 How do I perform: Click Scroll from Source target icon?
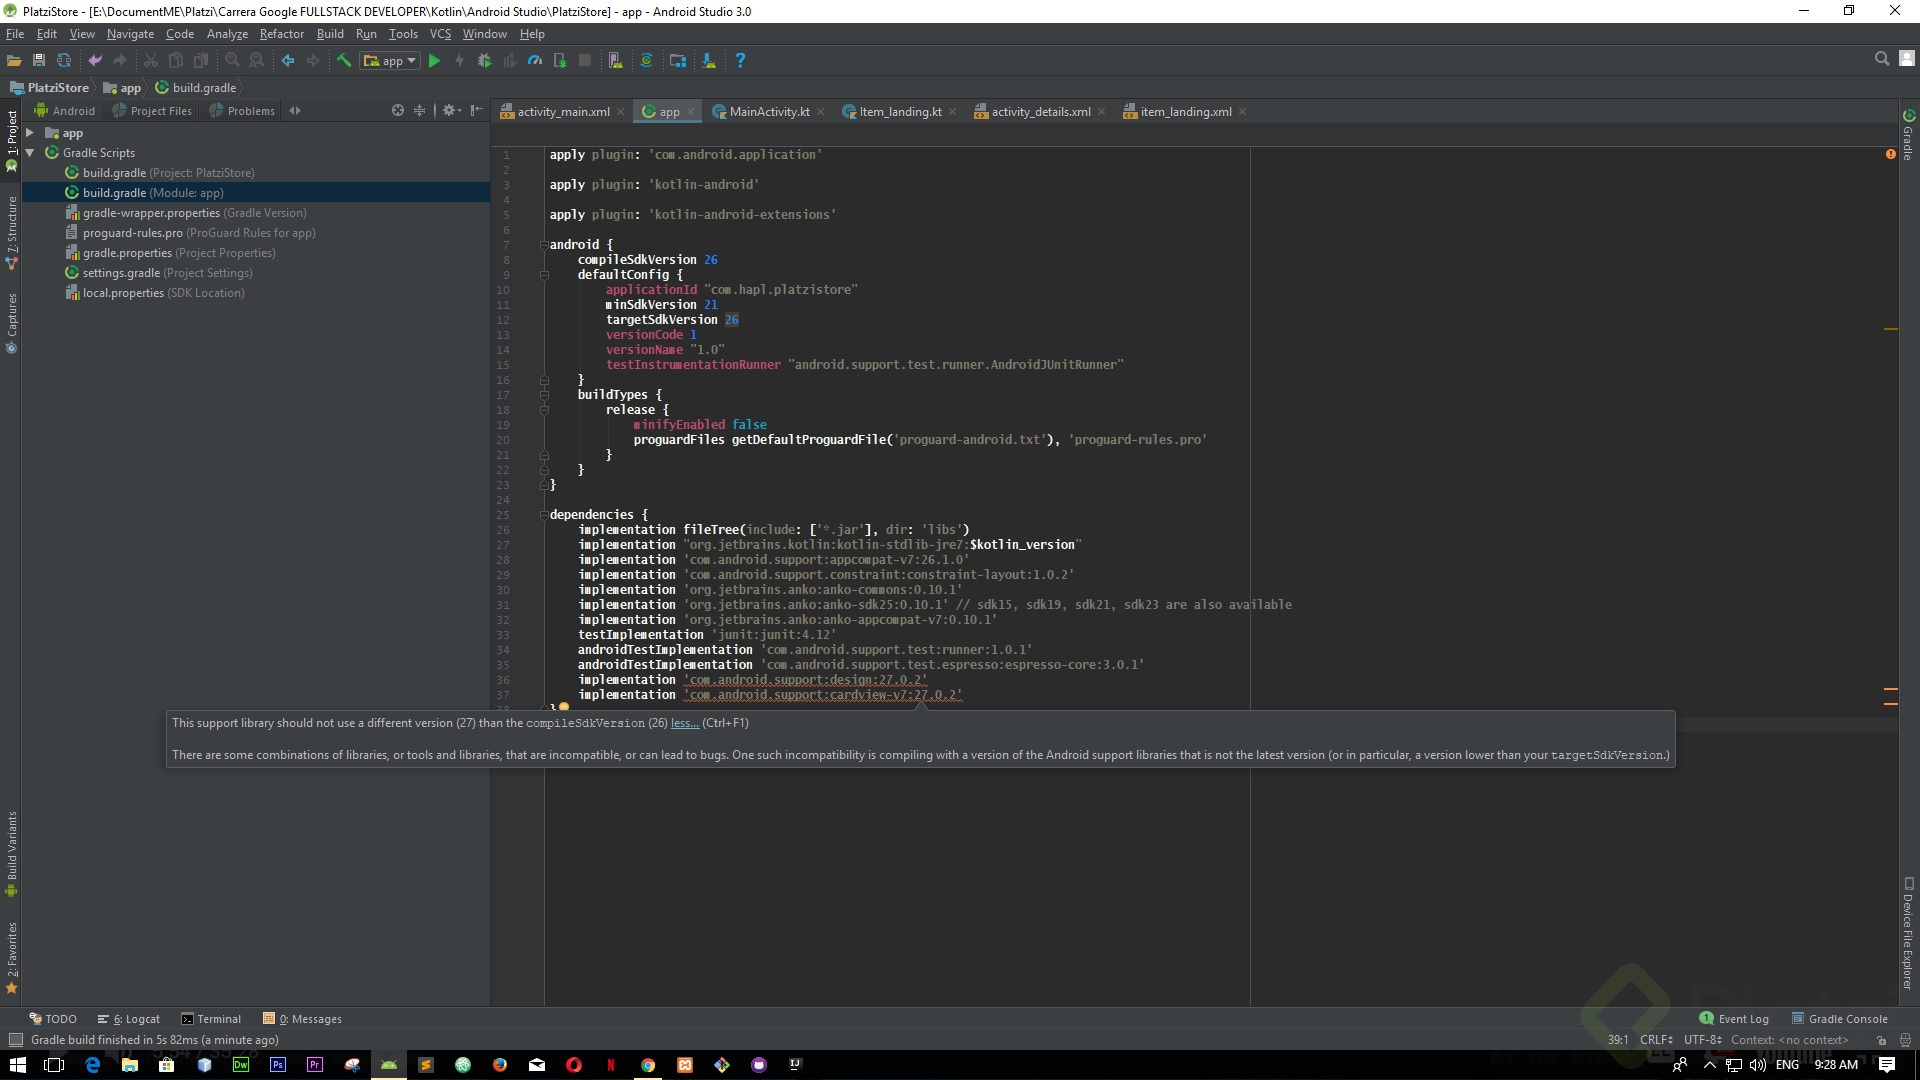[398, 111]
